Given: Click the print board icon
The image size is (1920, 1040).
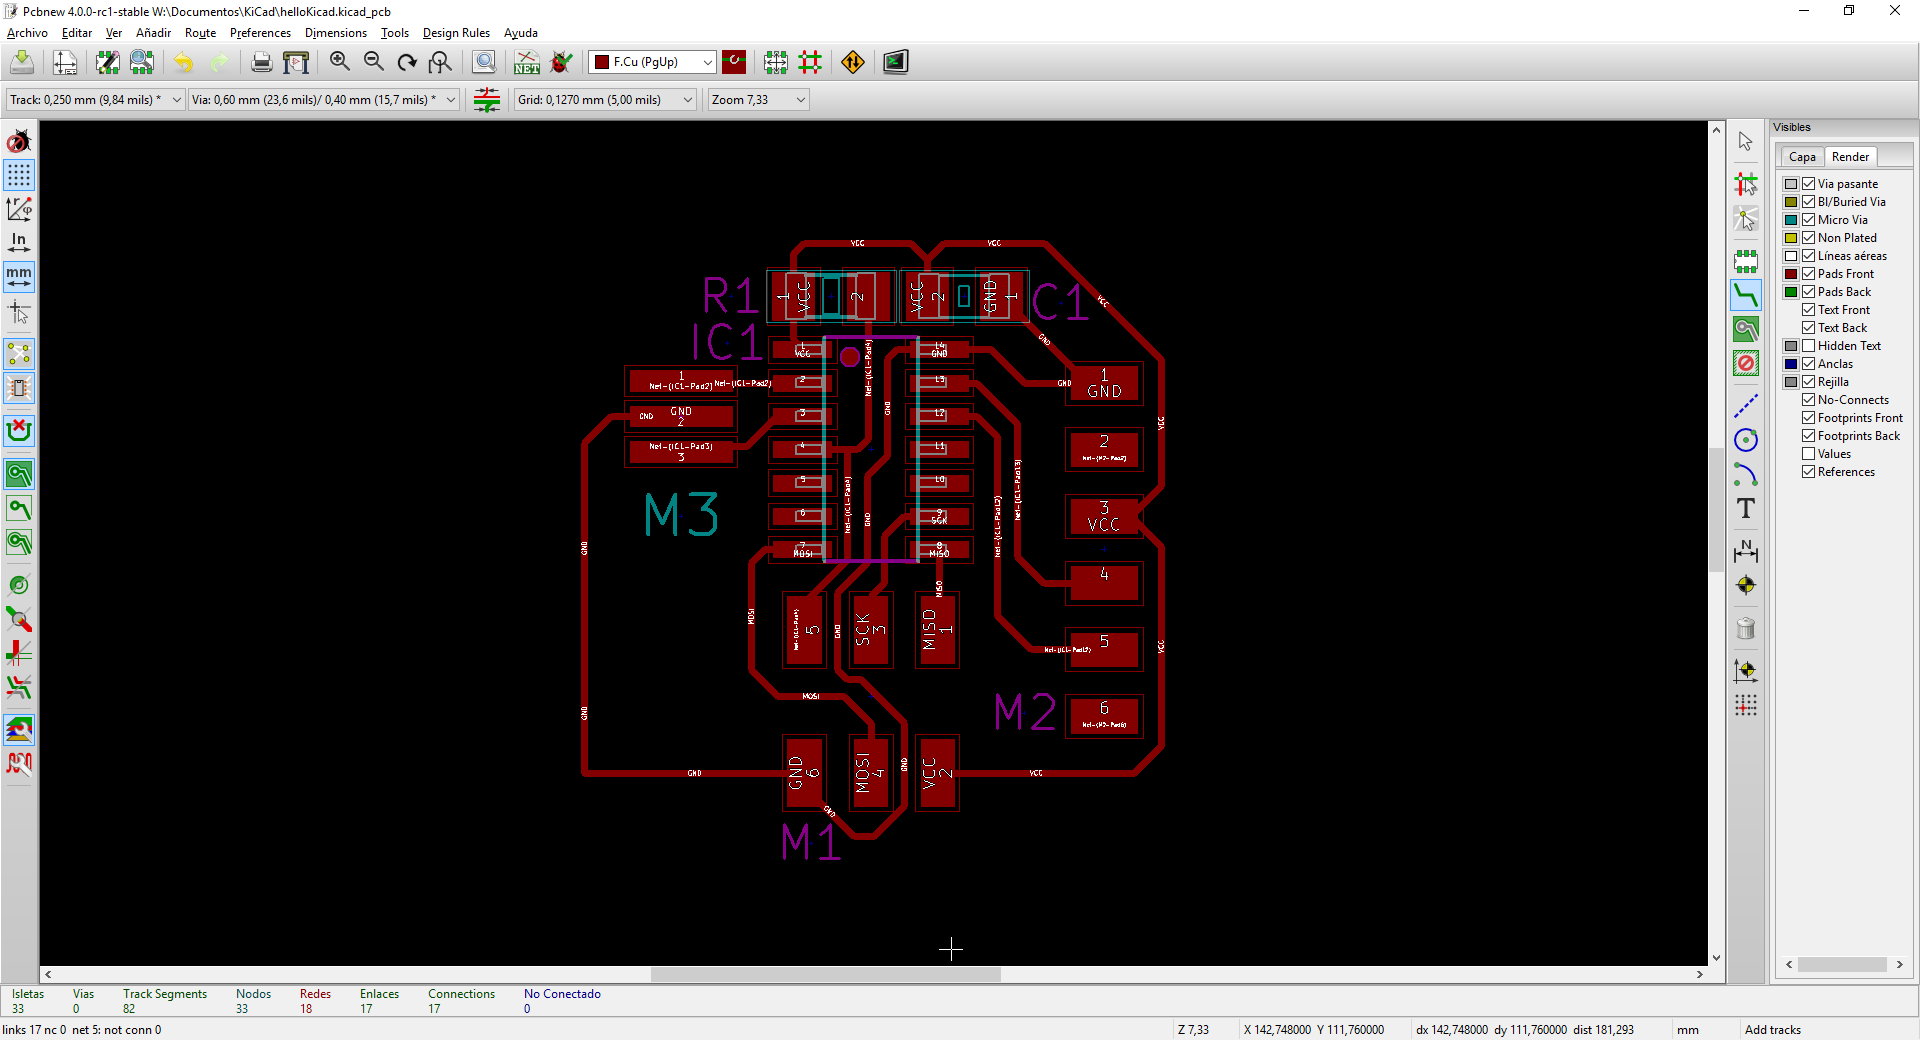Looking at the screenshot, I should [261, 62].
